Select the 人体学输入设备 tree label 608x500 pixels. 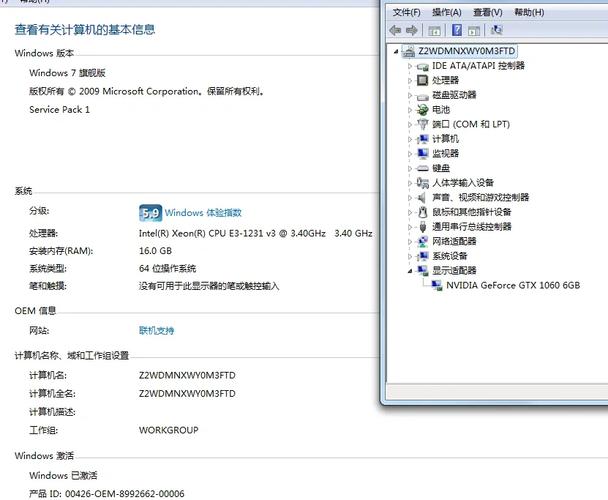[463, 183]
